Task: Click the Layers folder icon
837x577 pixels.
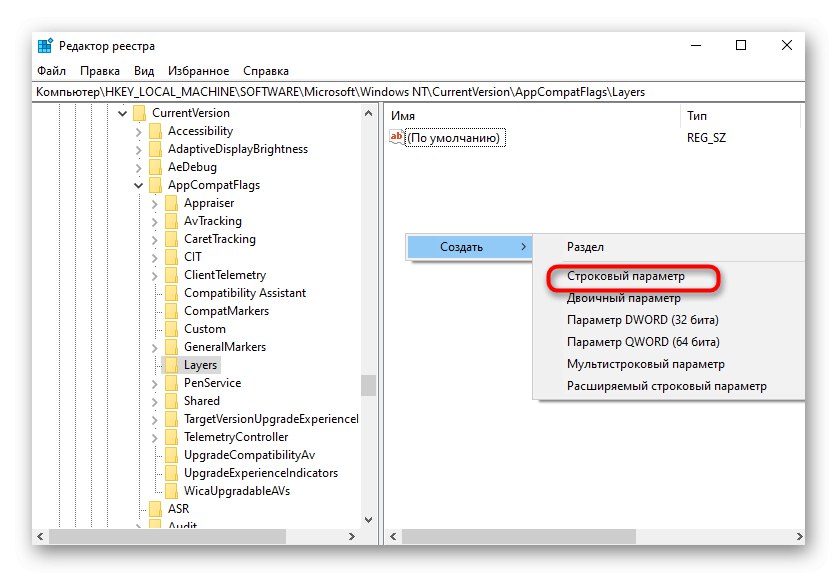Action: [171, 365]
